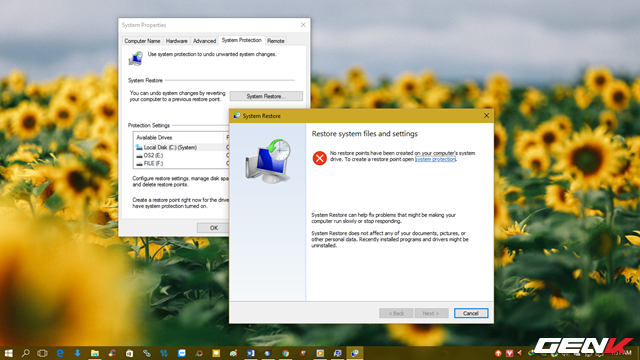Select the OS2 (E:) drive row
This screenshot has width=640, height=360.
pos(182,156)
